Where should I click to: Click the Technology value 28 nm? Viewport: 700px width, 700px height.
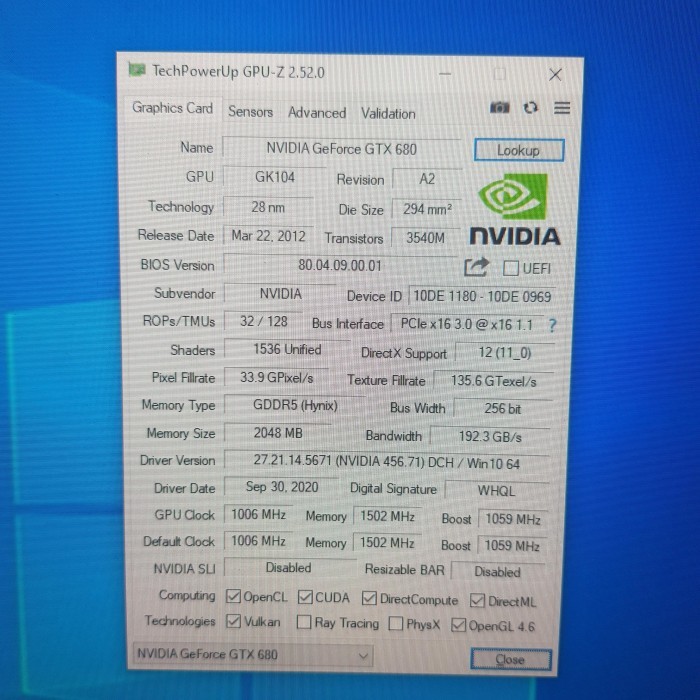268,207
